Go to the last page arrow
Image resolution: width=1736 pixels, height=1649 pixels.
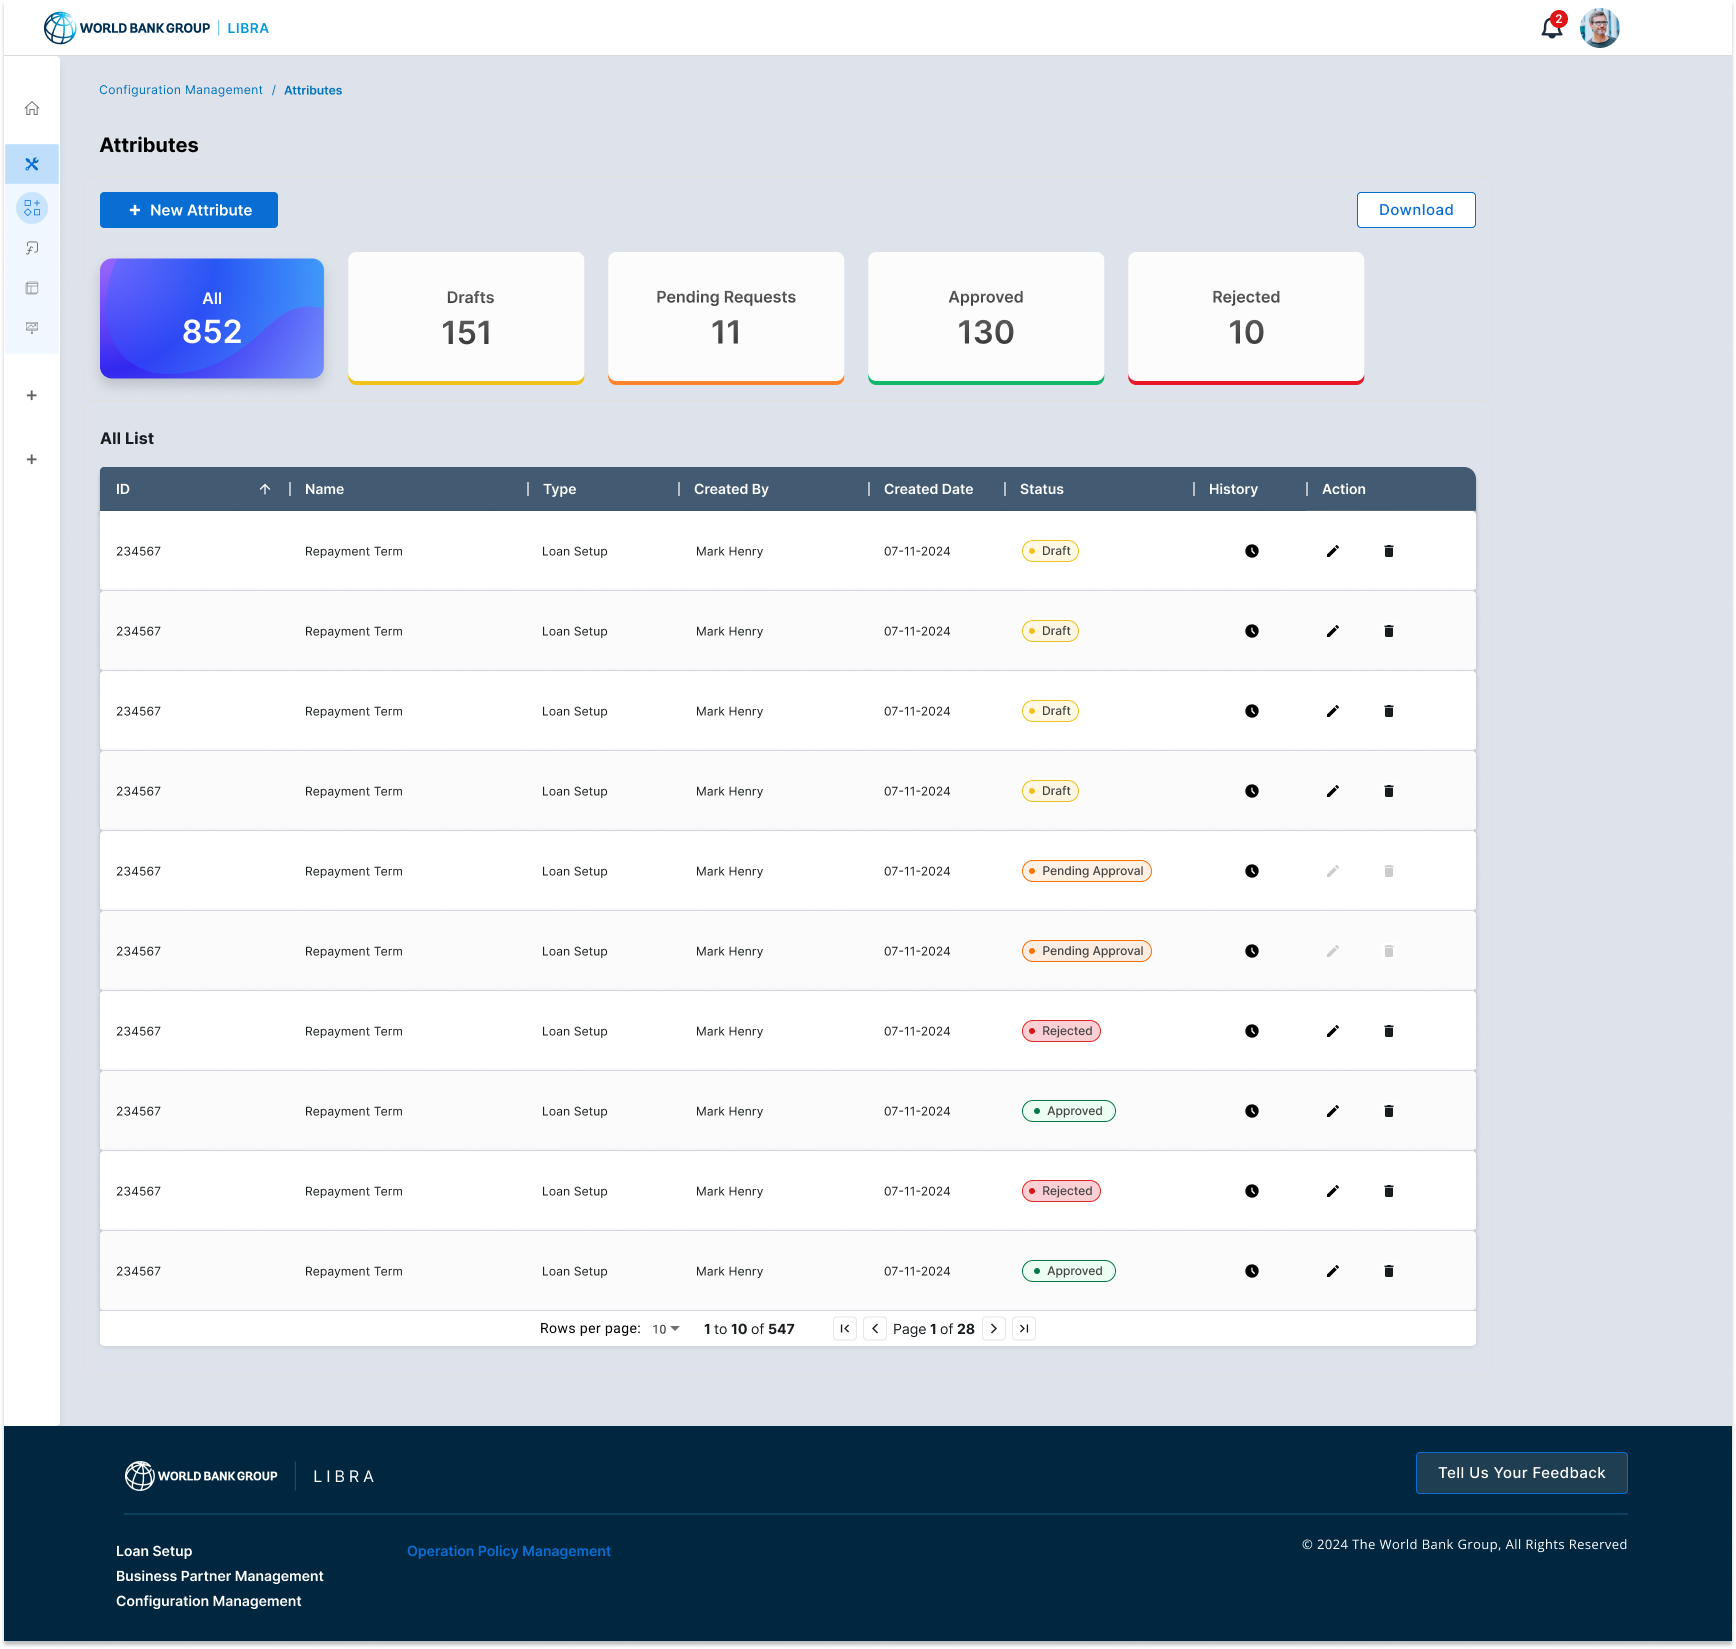1023,1329
